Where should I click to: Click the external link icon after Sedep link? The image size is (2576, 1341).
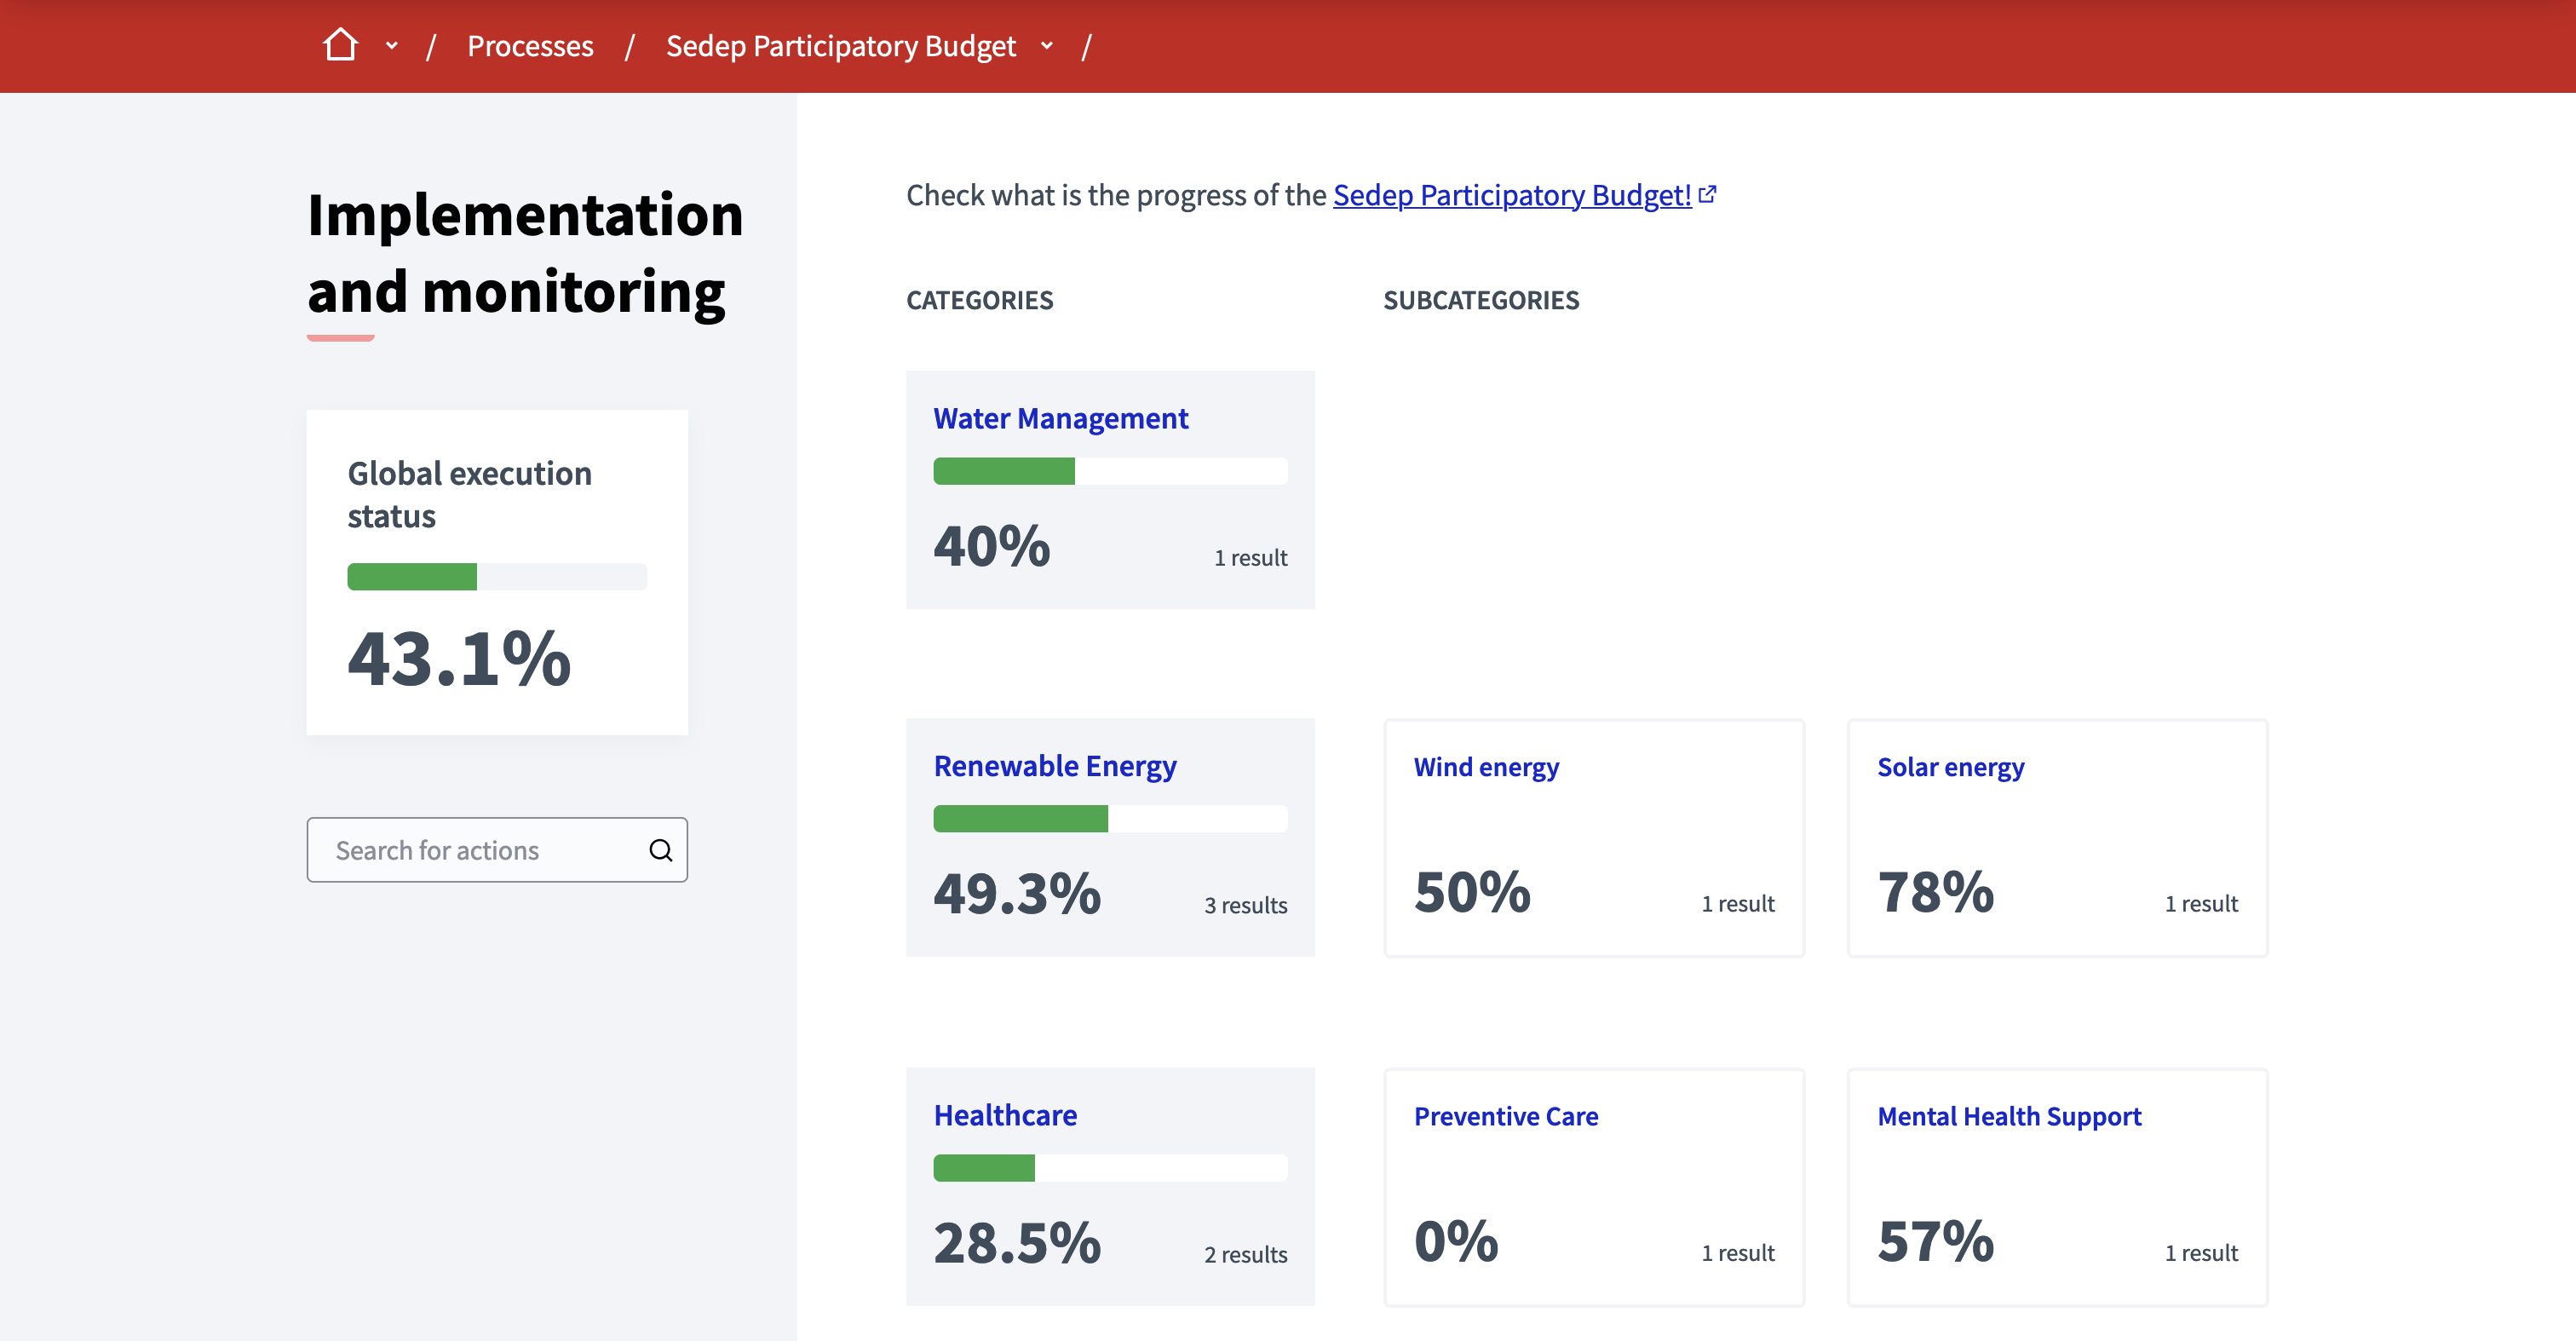[1708, 194]
